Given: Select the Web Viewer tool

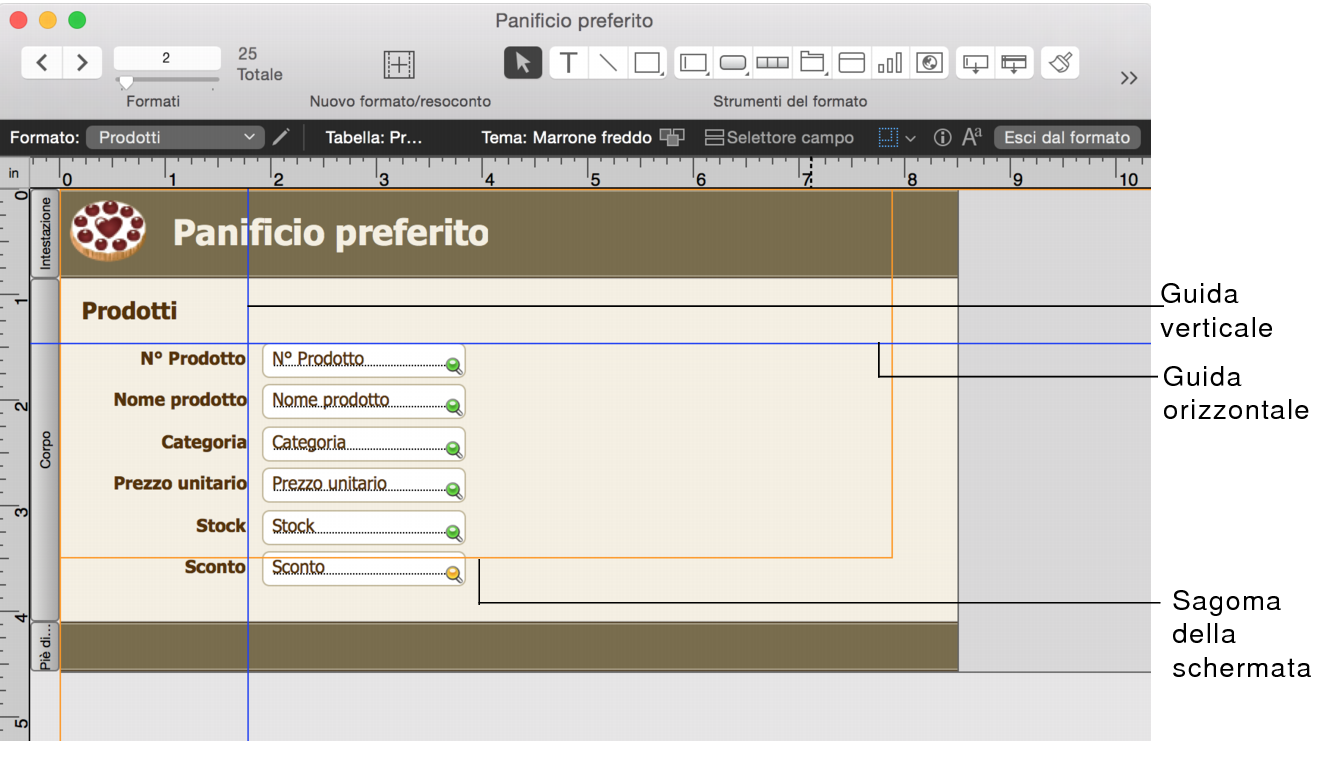Looking at the screenshot, I should (x=929, y=63).
